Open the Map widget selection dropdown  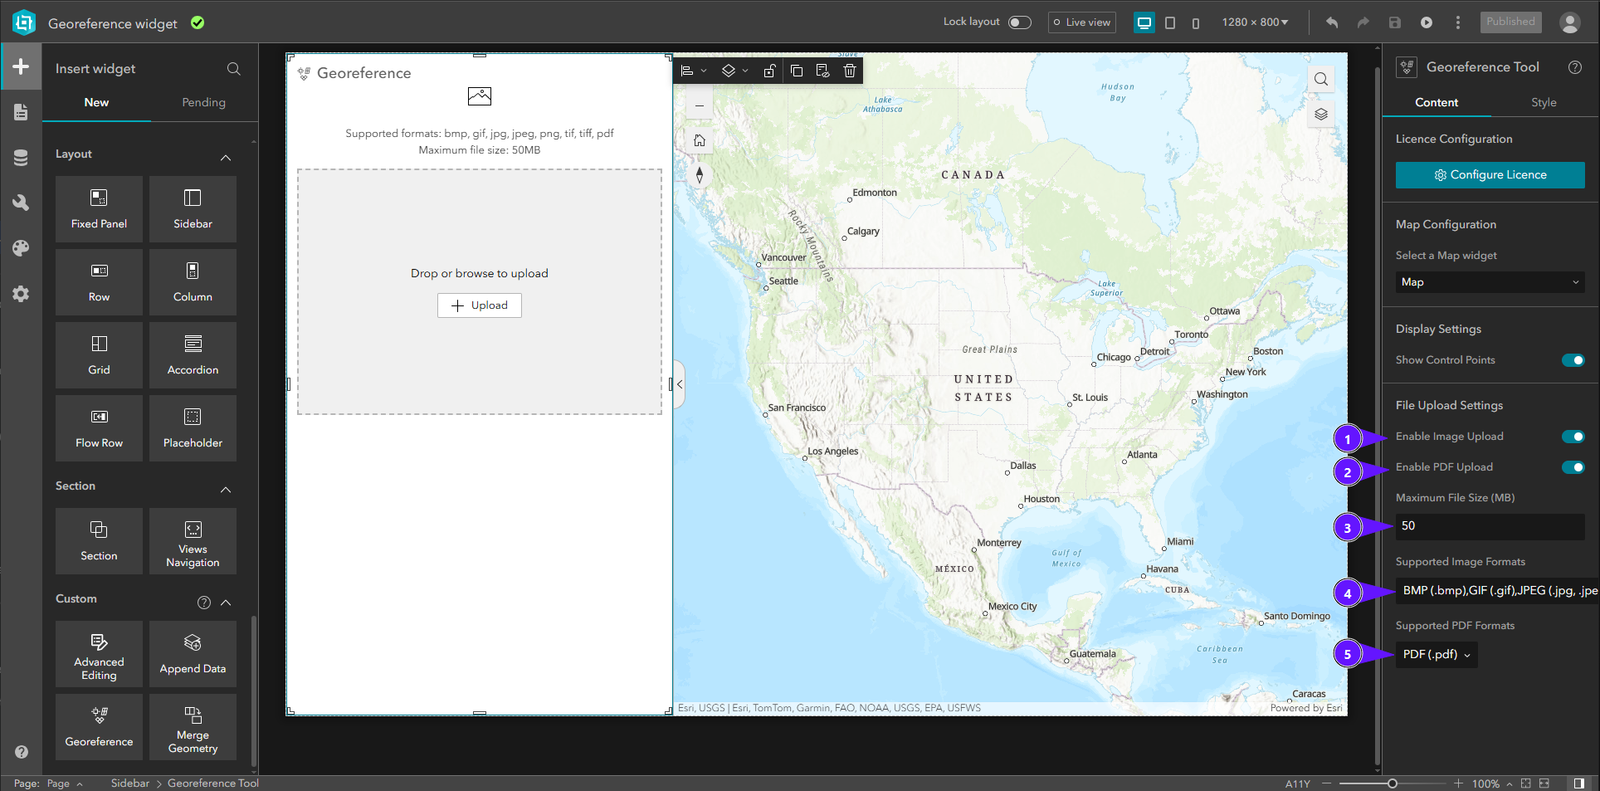[x=1490, y=282]
